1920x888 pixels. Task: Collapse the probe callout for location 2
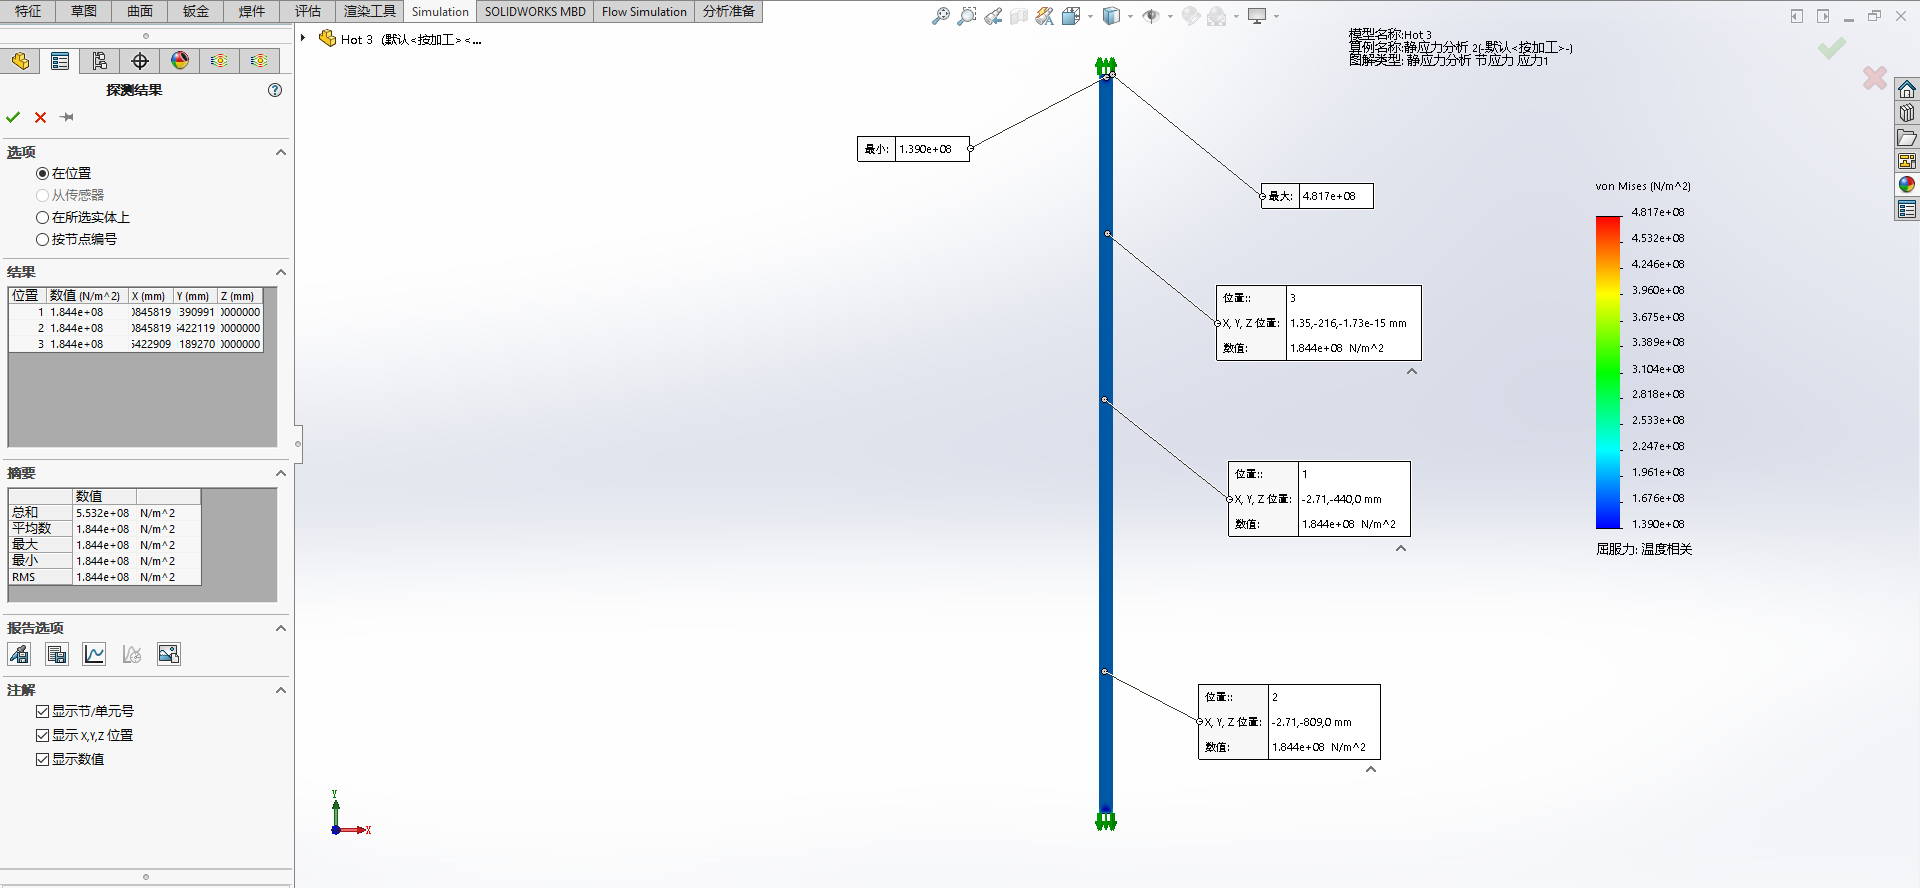tap(1371, 769)
